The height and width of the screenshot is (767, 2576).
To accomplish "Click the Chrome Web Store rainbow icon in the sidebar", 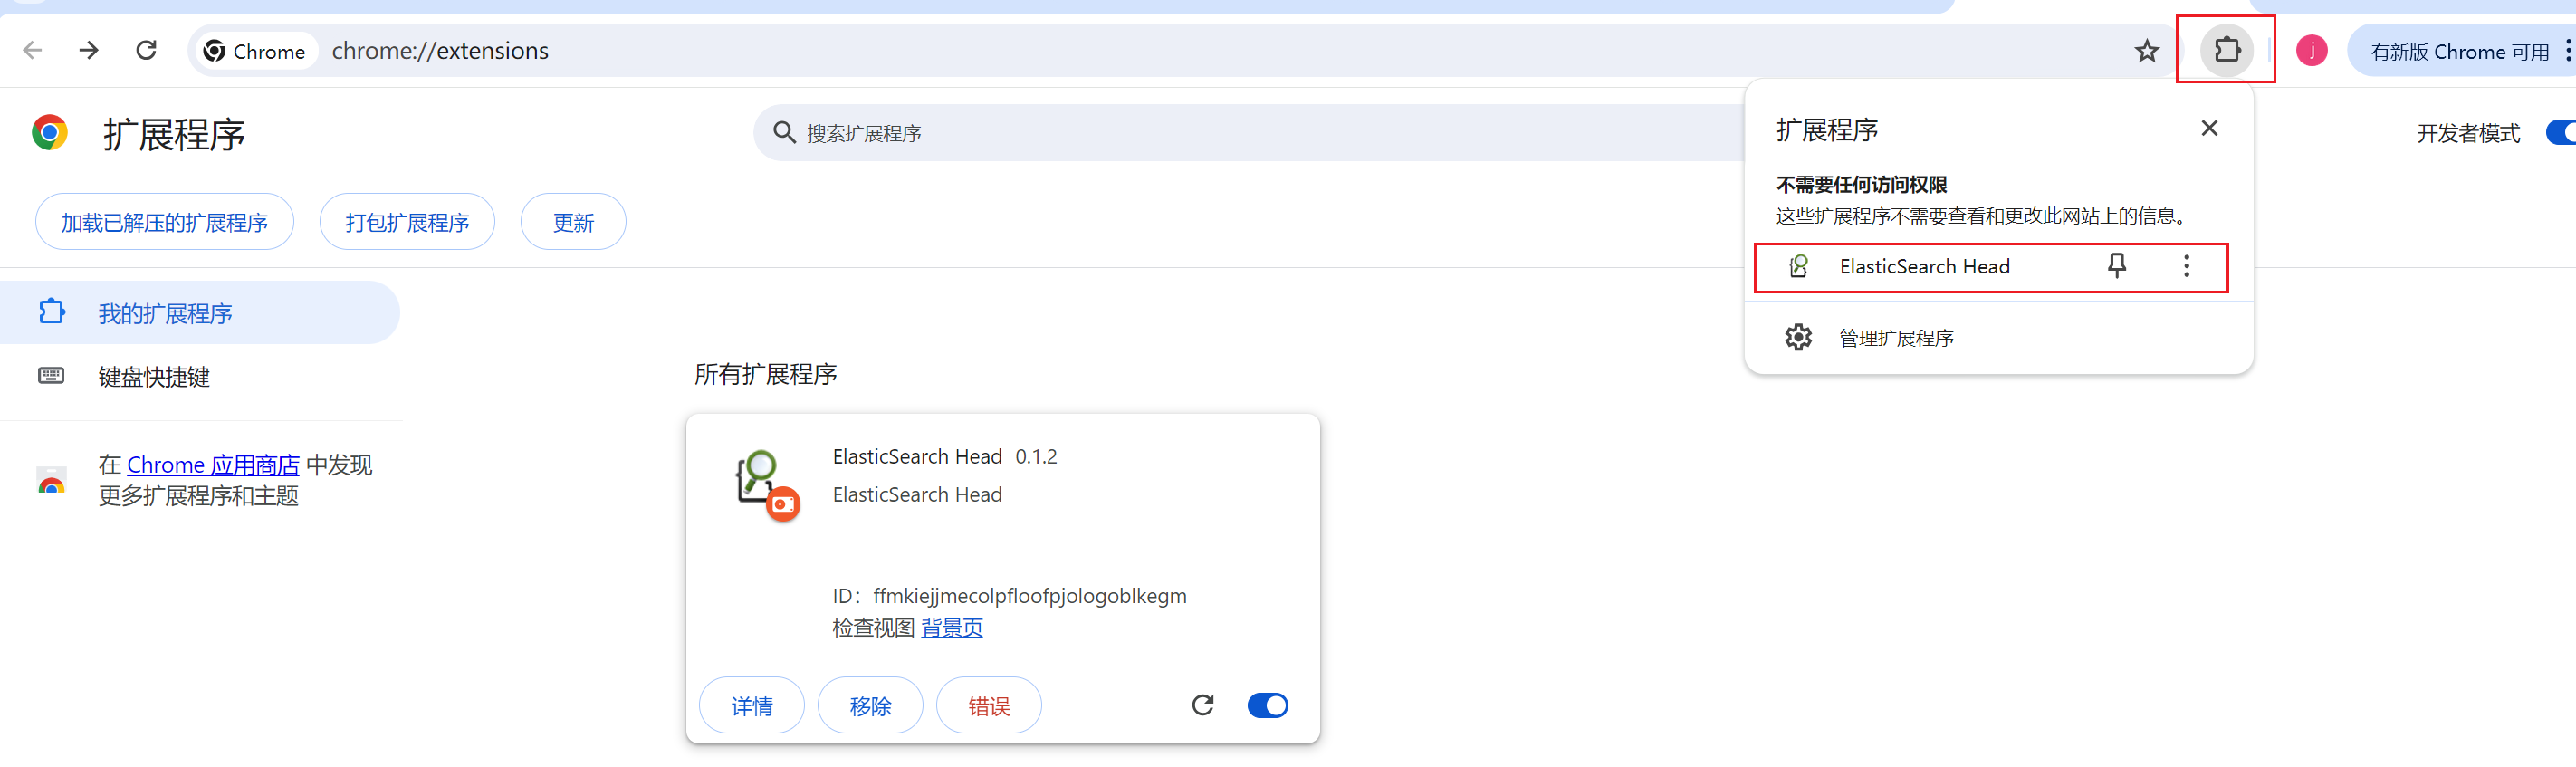I will coord(51,481).
